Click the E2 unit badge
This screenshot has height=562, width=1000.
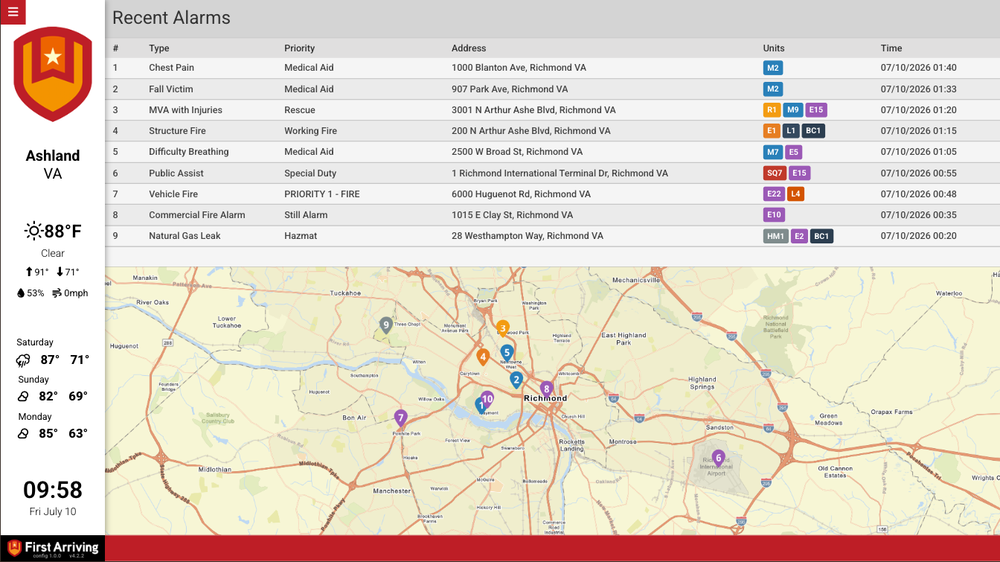point(799,236)
